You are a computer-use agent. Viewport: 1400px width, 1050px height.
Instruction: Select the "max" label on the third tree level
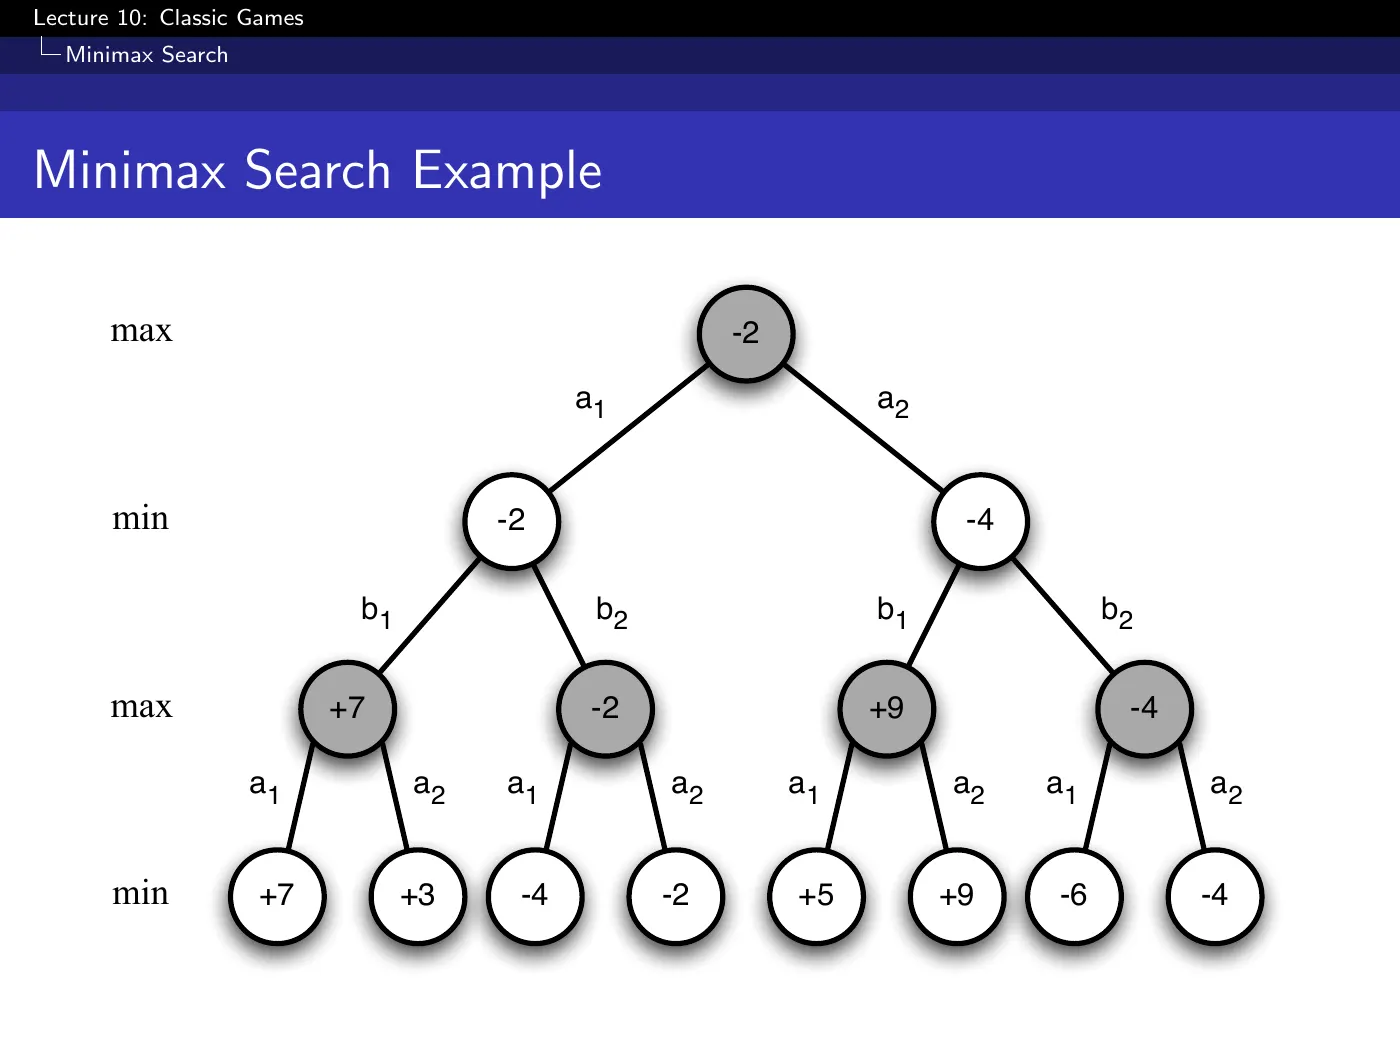141,707
